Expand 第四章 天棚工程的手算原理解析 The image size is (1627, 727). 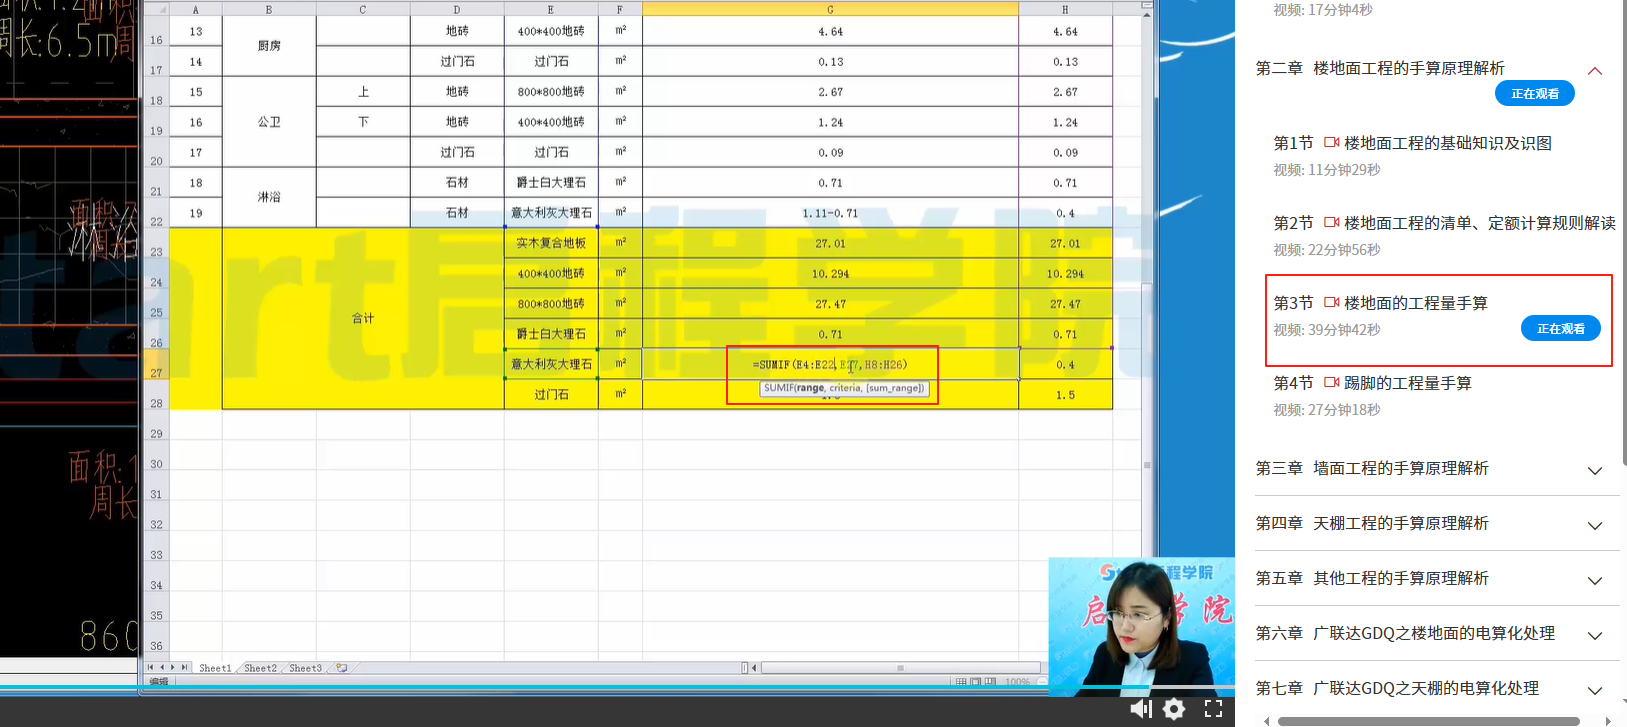click(1595, 525)
